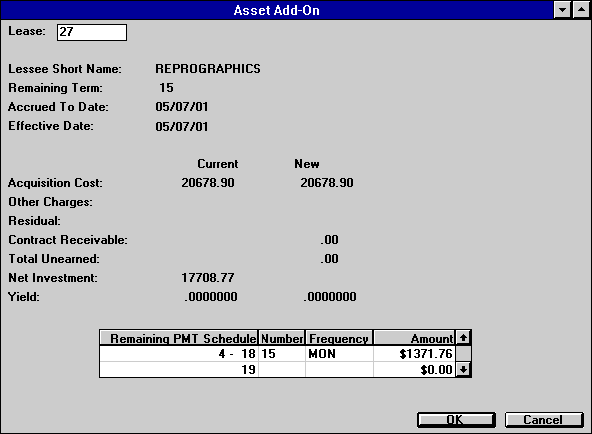Click the MON frequency cell
This screenshot has height=434, width=592.
tap(339, 354)
